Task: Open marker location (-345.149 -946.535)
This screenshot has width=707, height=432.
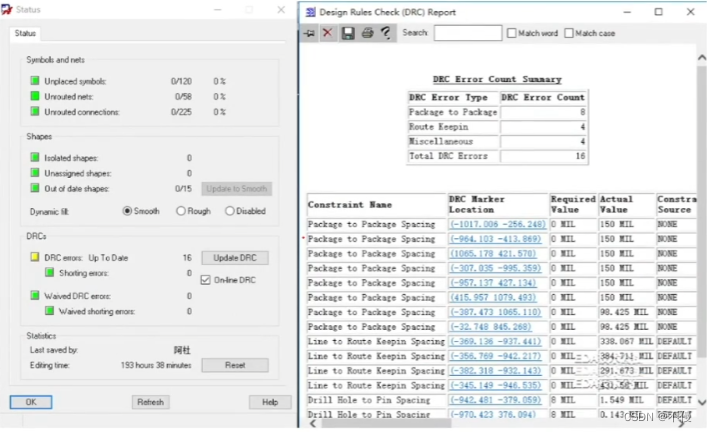Action: click(495, 386)
